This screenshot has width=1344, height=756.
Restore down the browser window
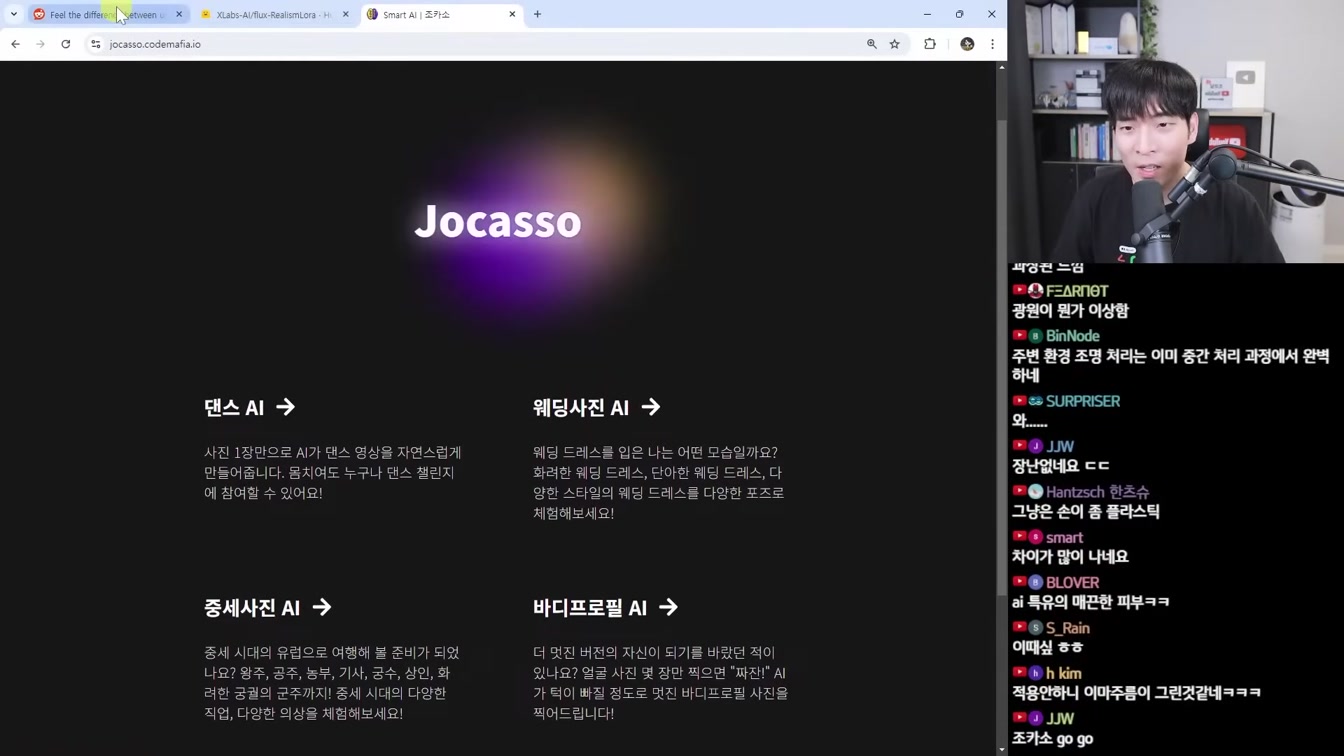[959, 15]
